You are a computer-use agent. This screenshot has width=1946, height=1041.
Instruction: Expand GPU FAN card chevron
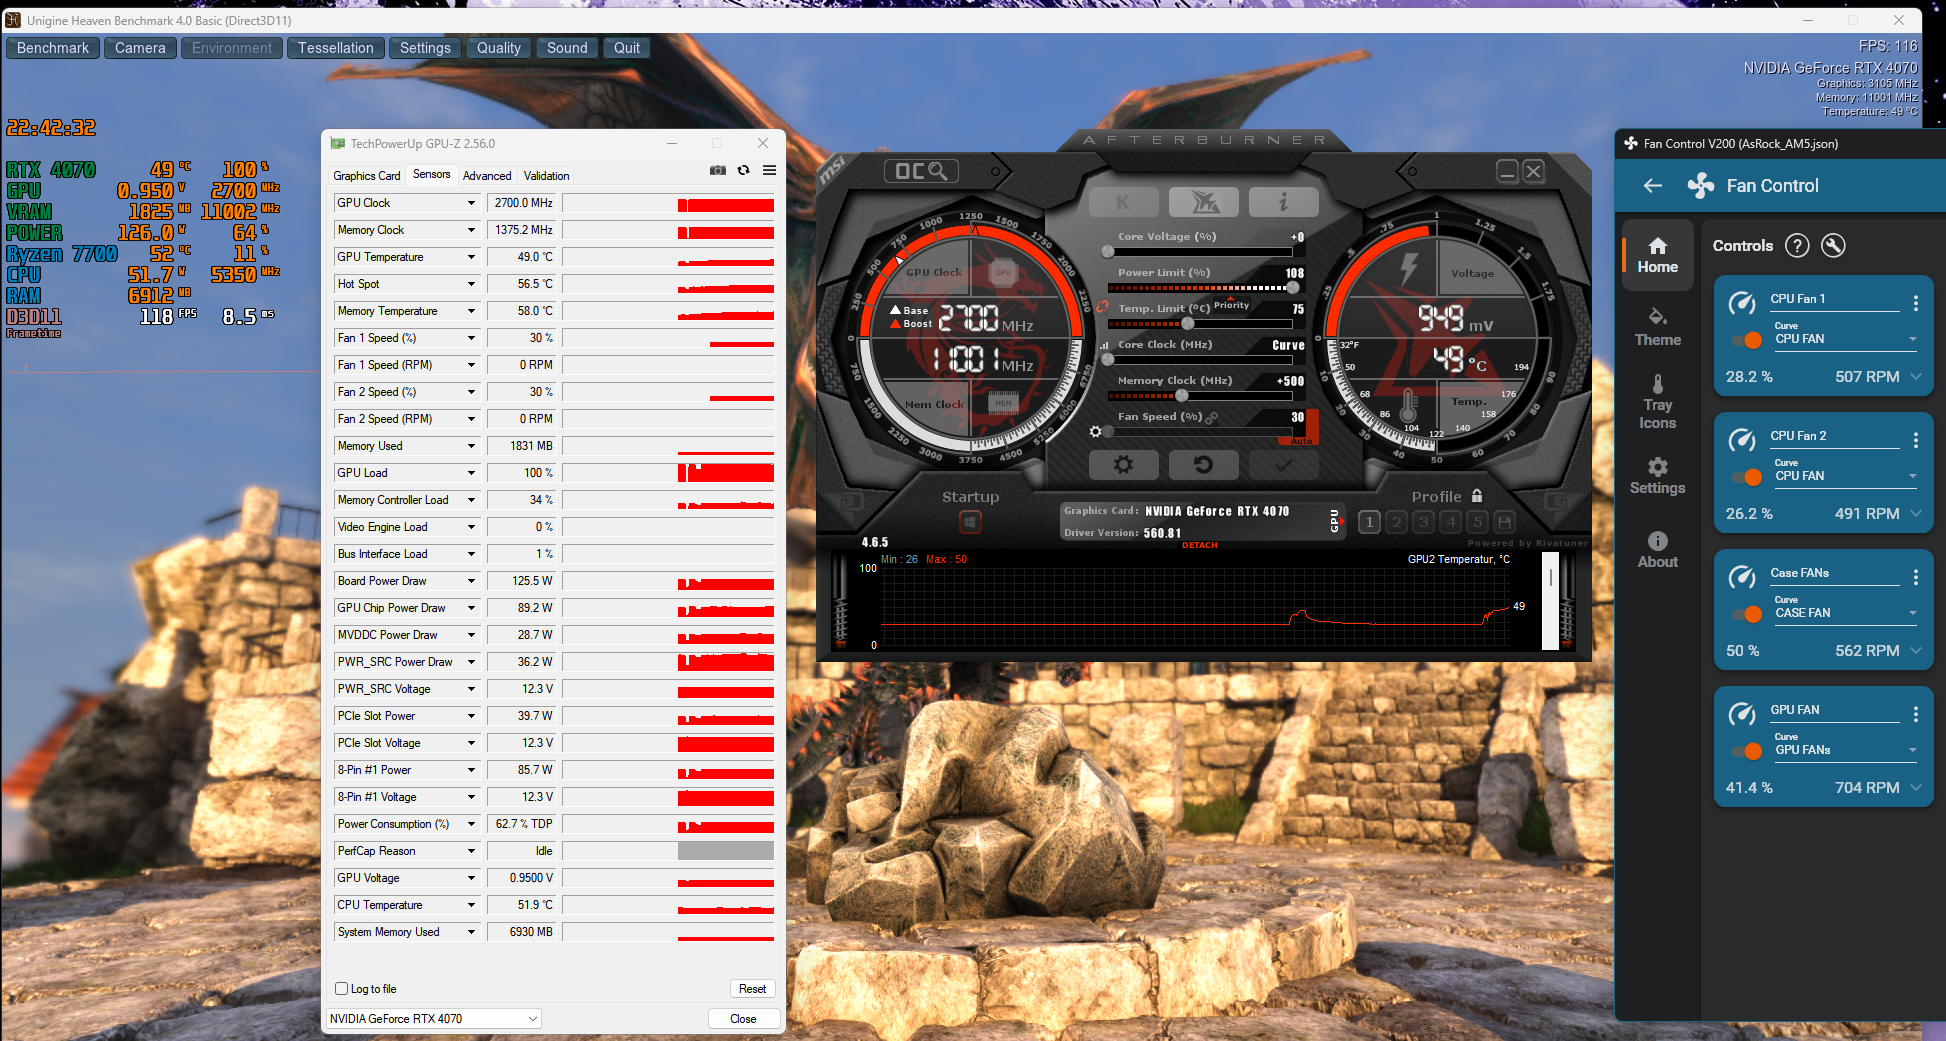point(1915,788)
